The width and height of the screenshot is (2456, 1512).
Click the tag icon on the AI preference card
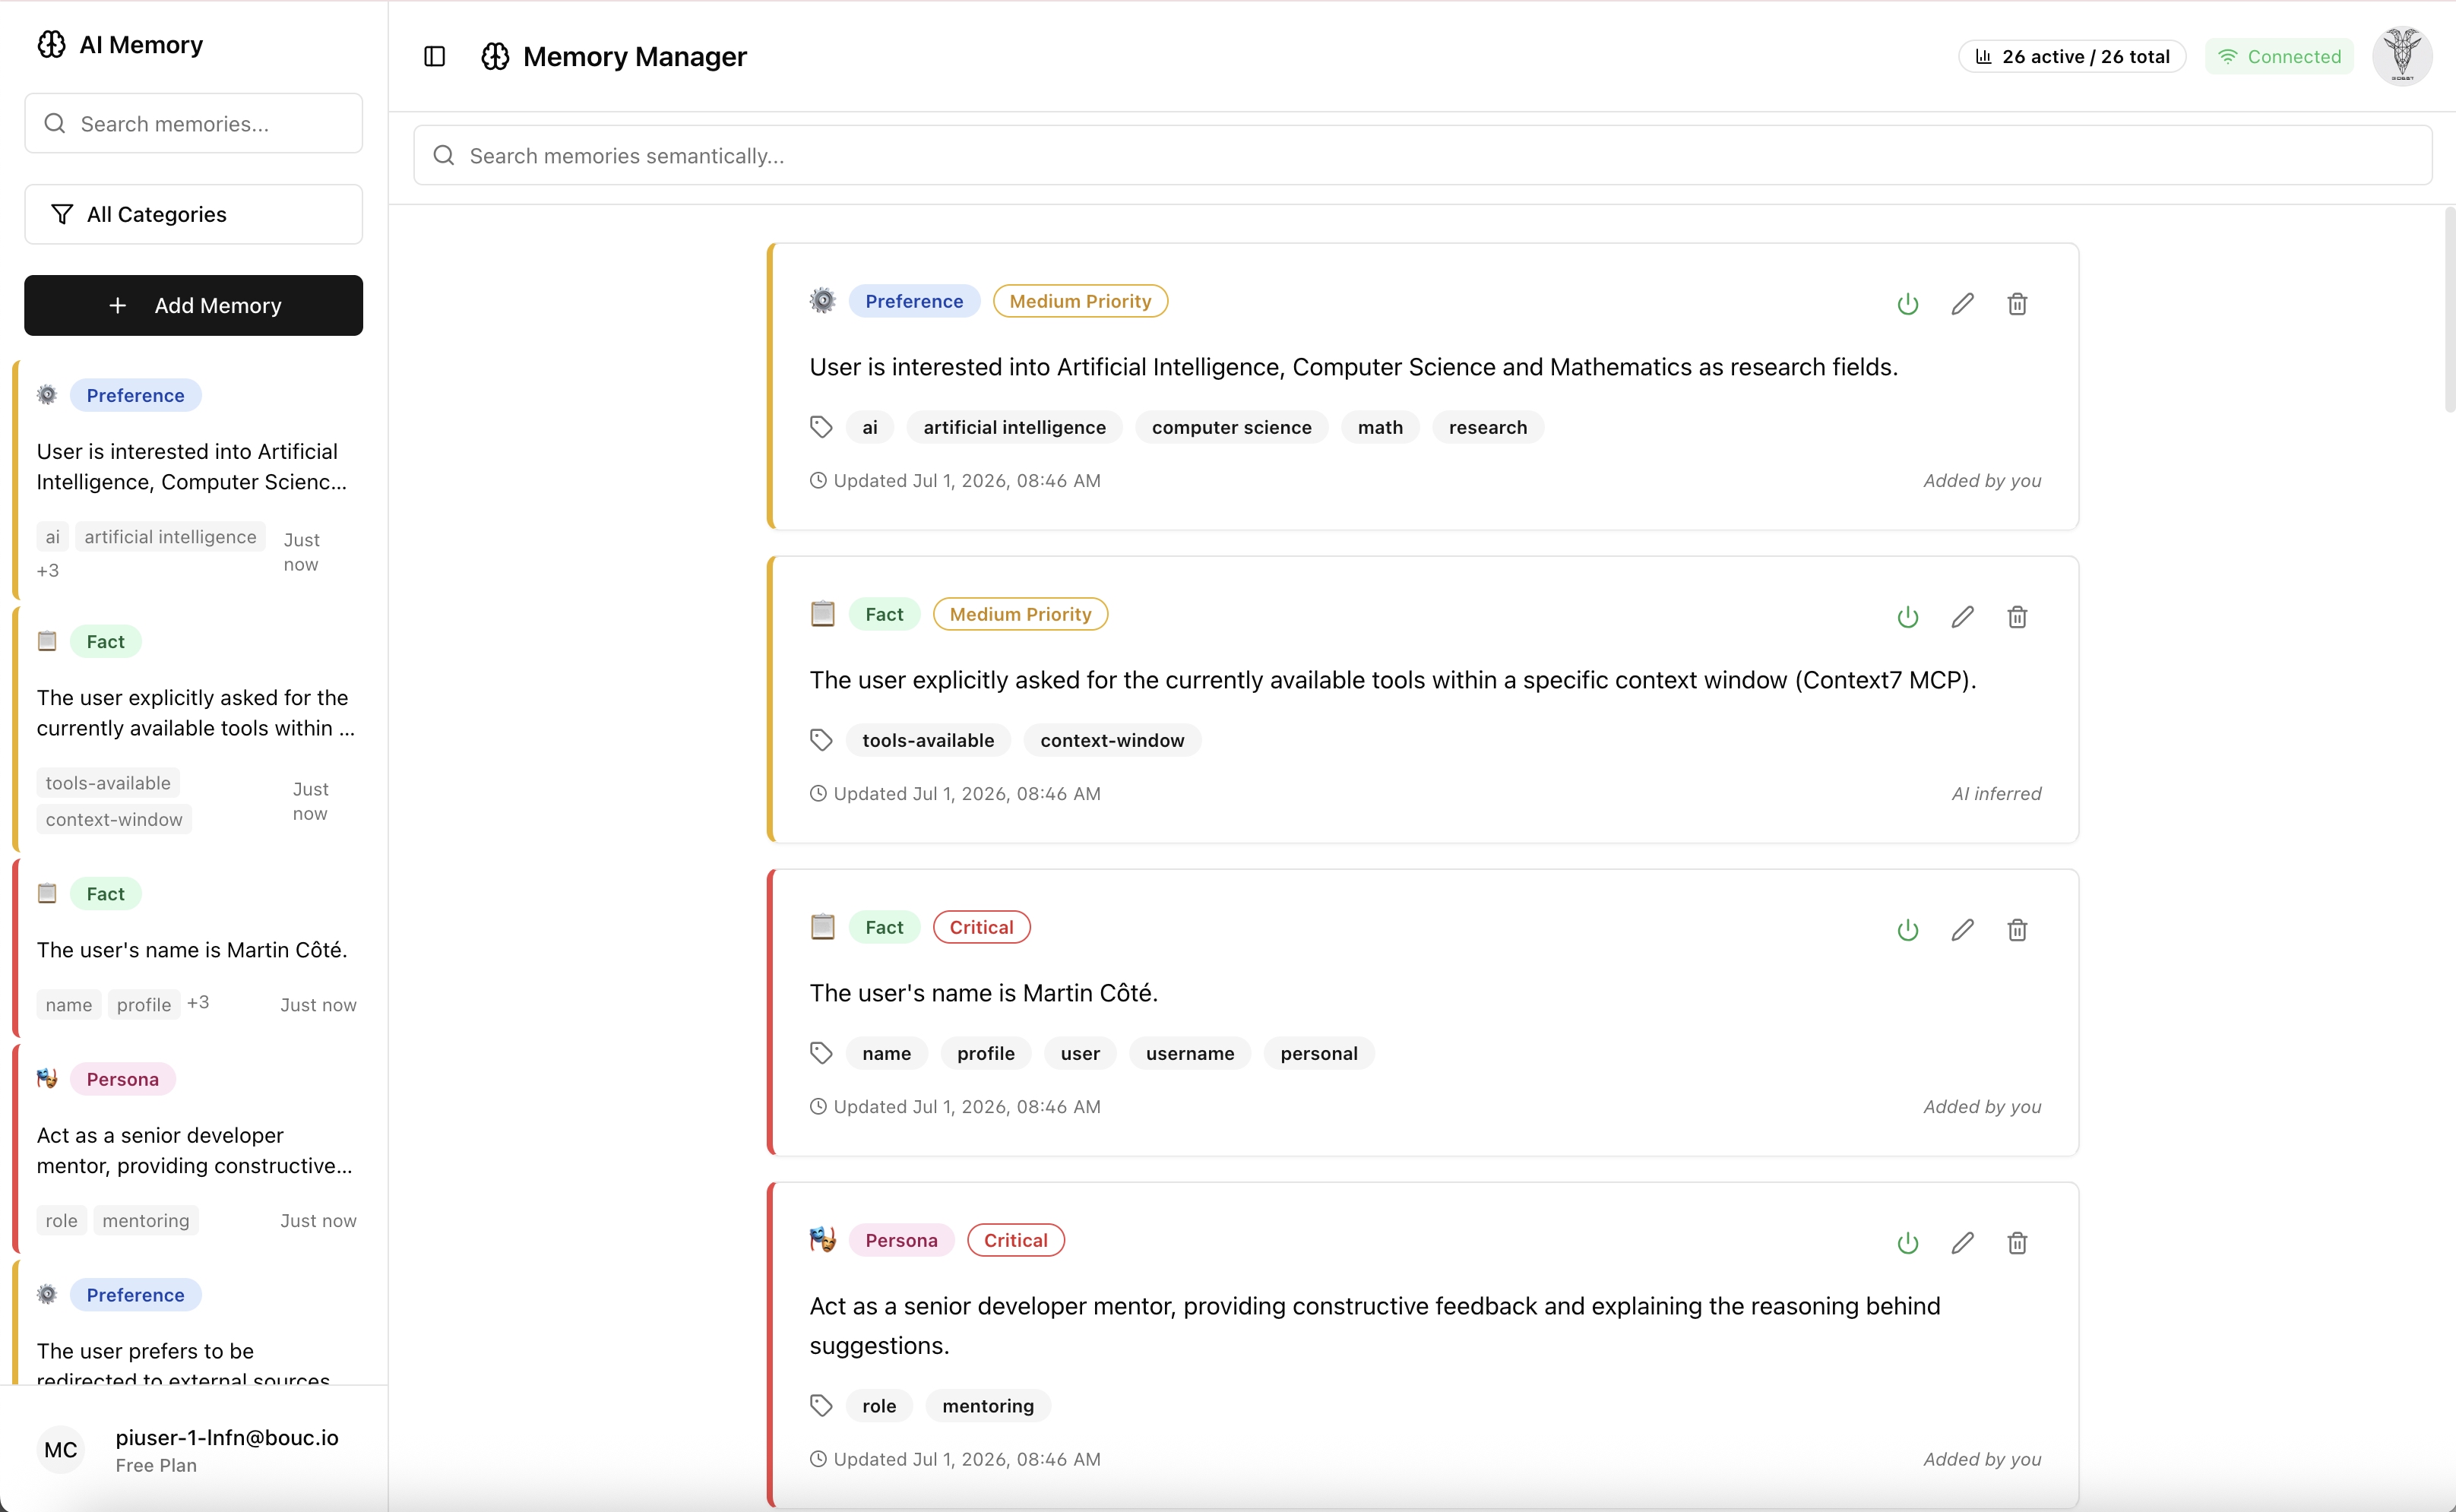click(x=821, y=427)
